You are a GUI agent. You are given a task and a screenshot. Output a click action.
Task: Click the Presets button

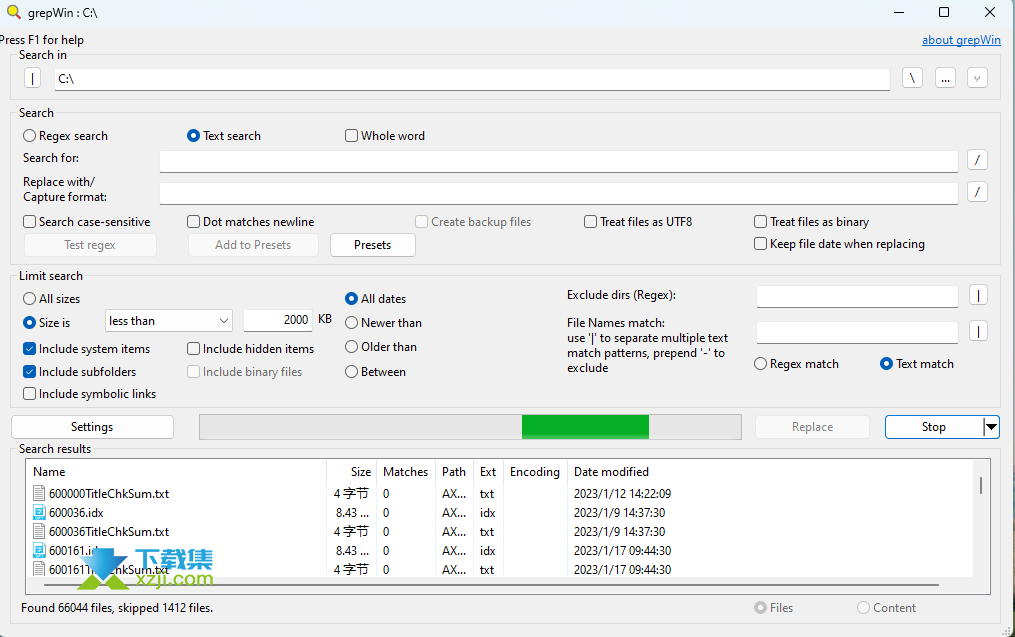pyautogui.click(x=373, y=245)
